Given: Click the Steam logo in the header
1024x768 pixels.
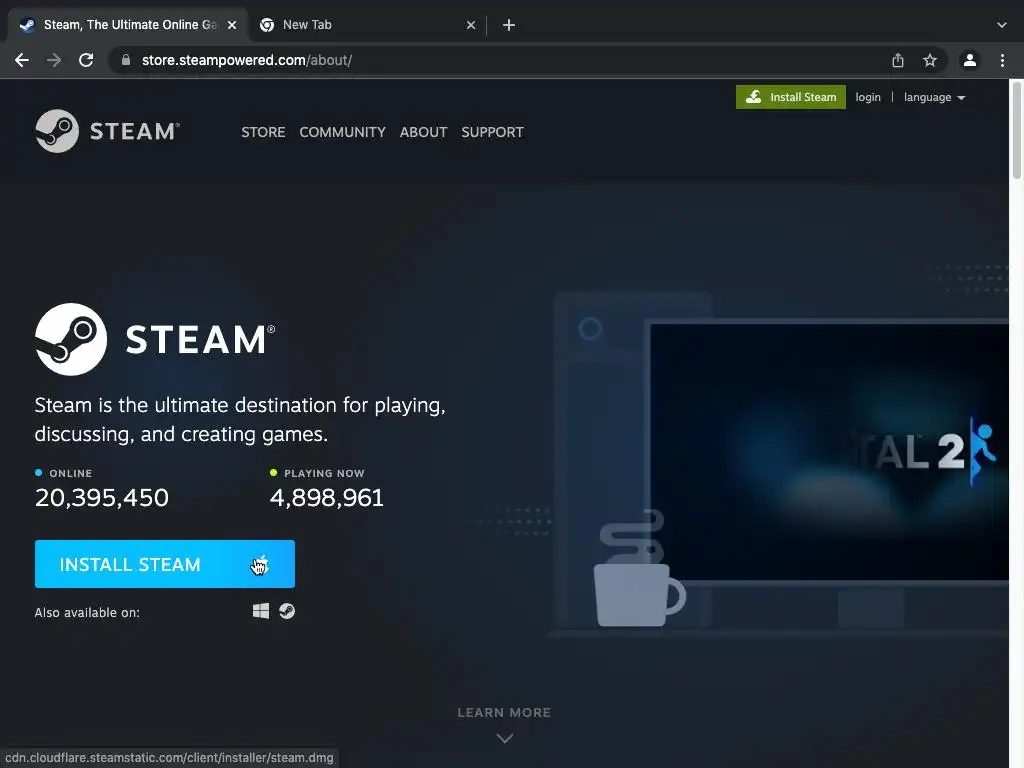Looking at the screenshot, I should pyautogui.click(x=107, y=131).
